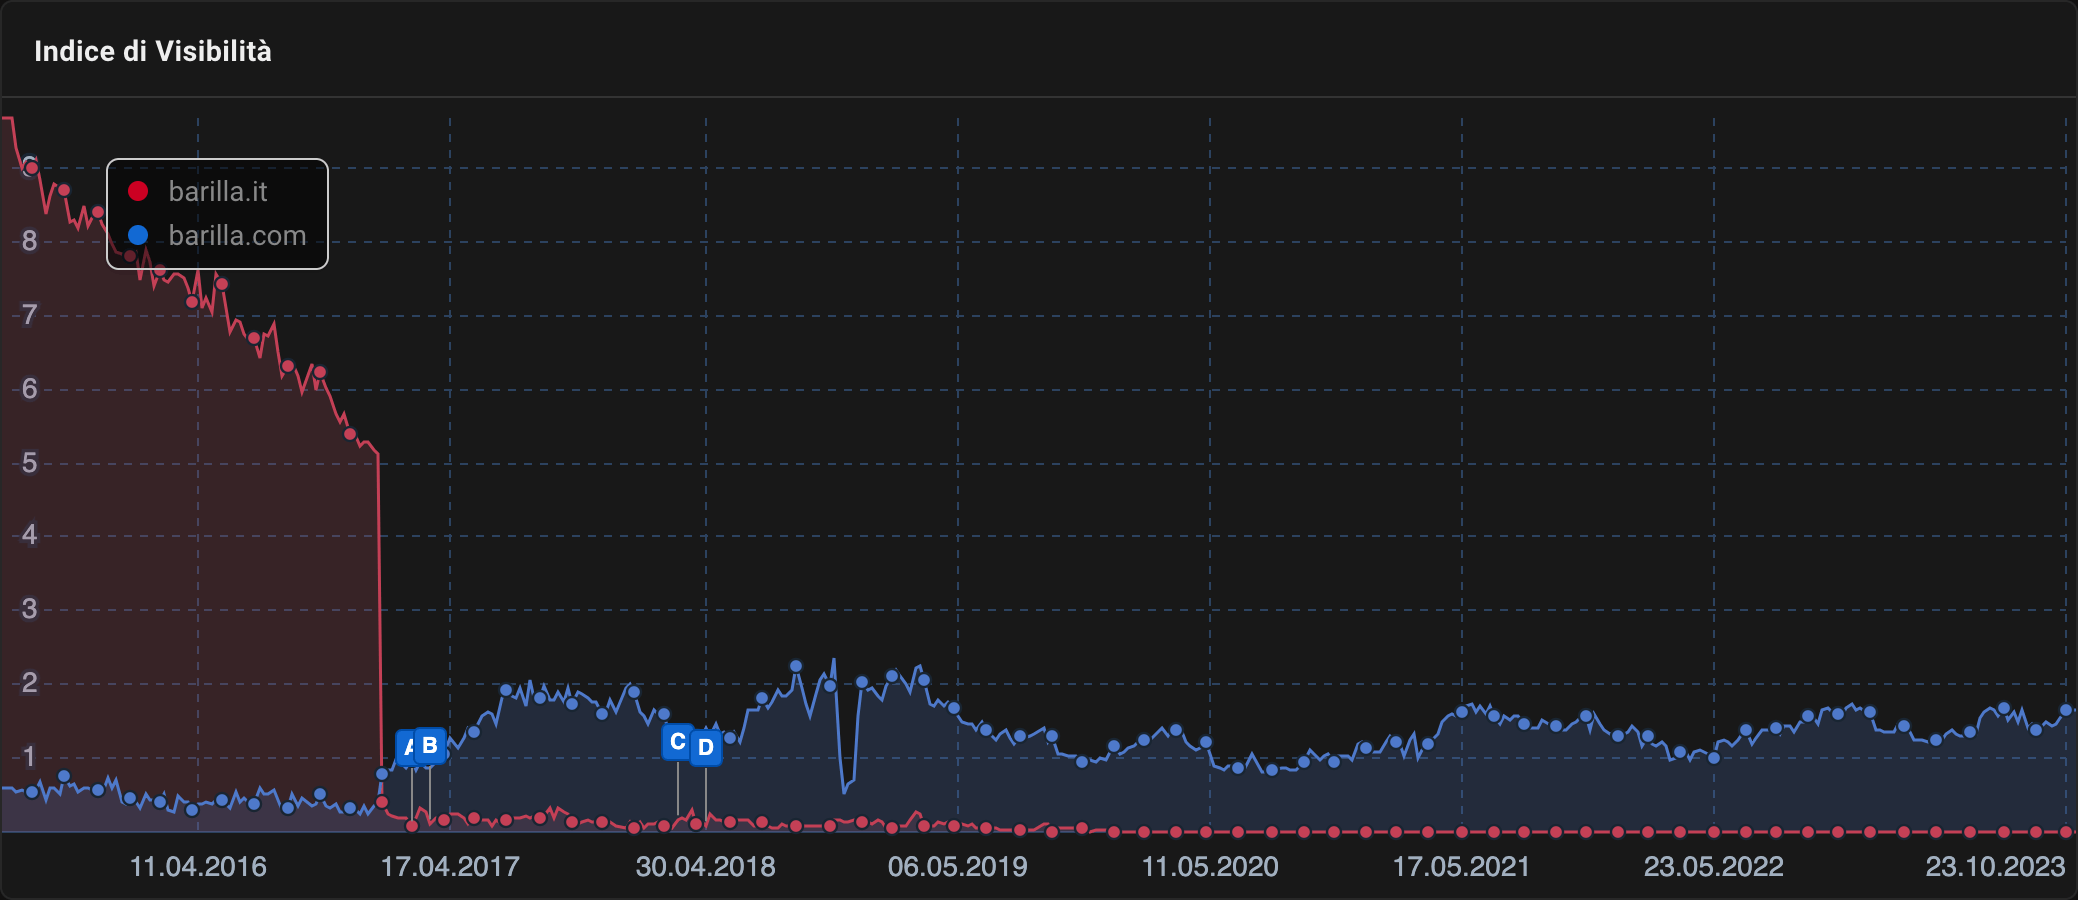Click the Indice di Visibilità title

pos(153,51)
